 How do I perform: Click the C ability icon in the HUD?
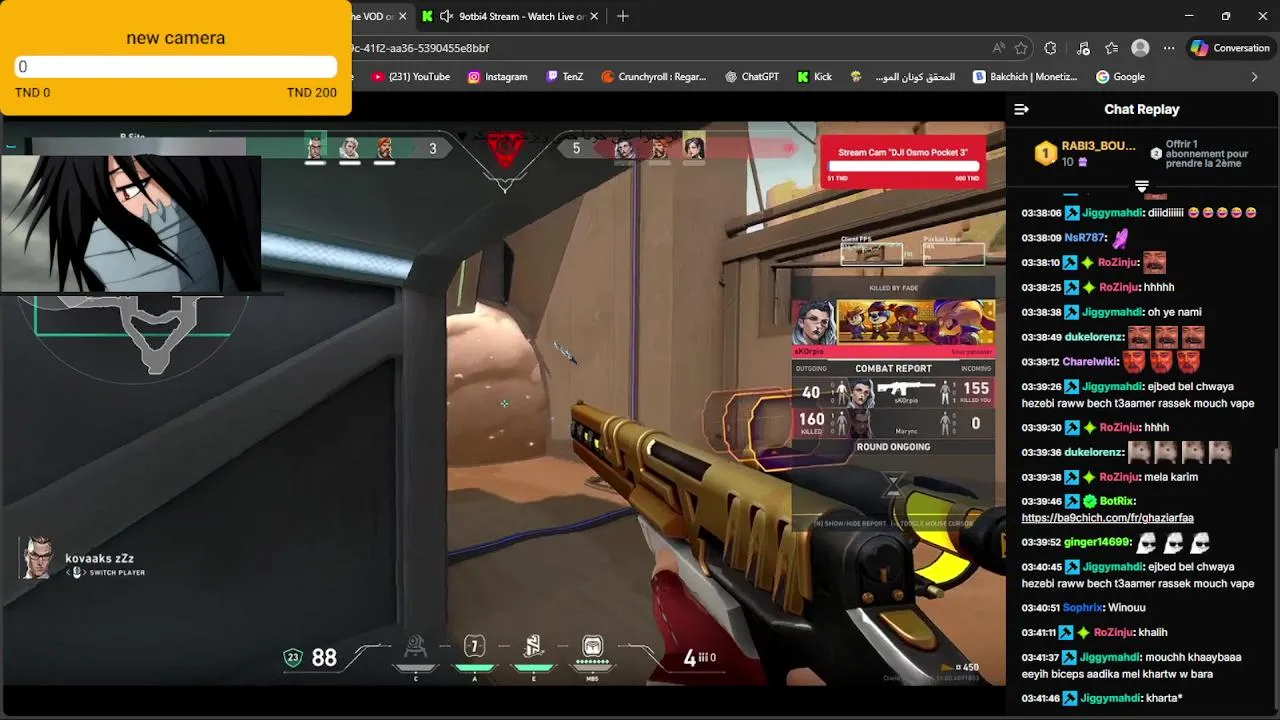[x=416, y=647]
